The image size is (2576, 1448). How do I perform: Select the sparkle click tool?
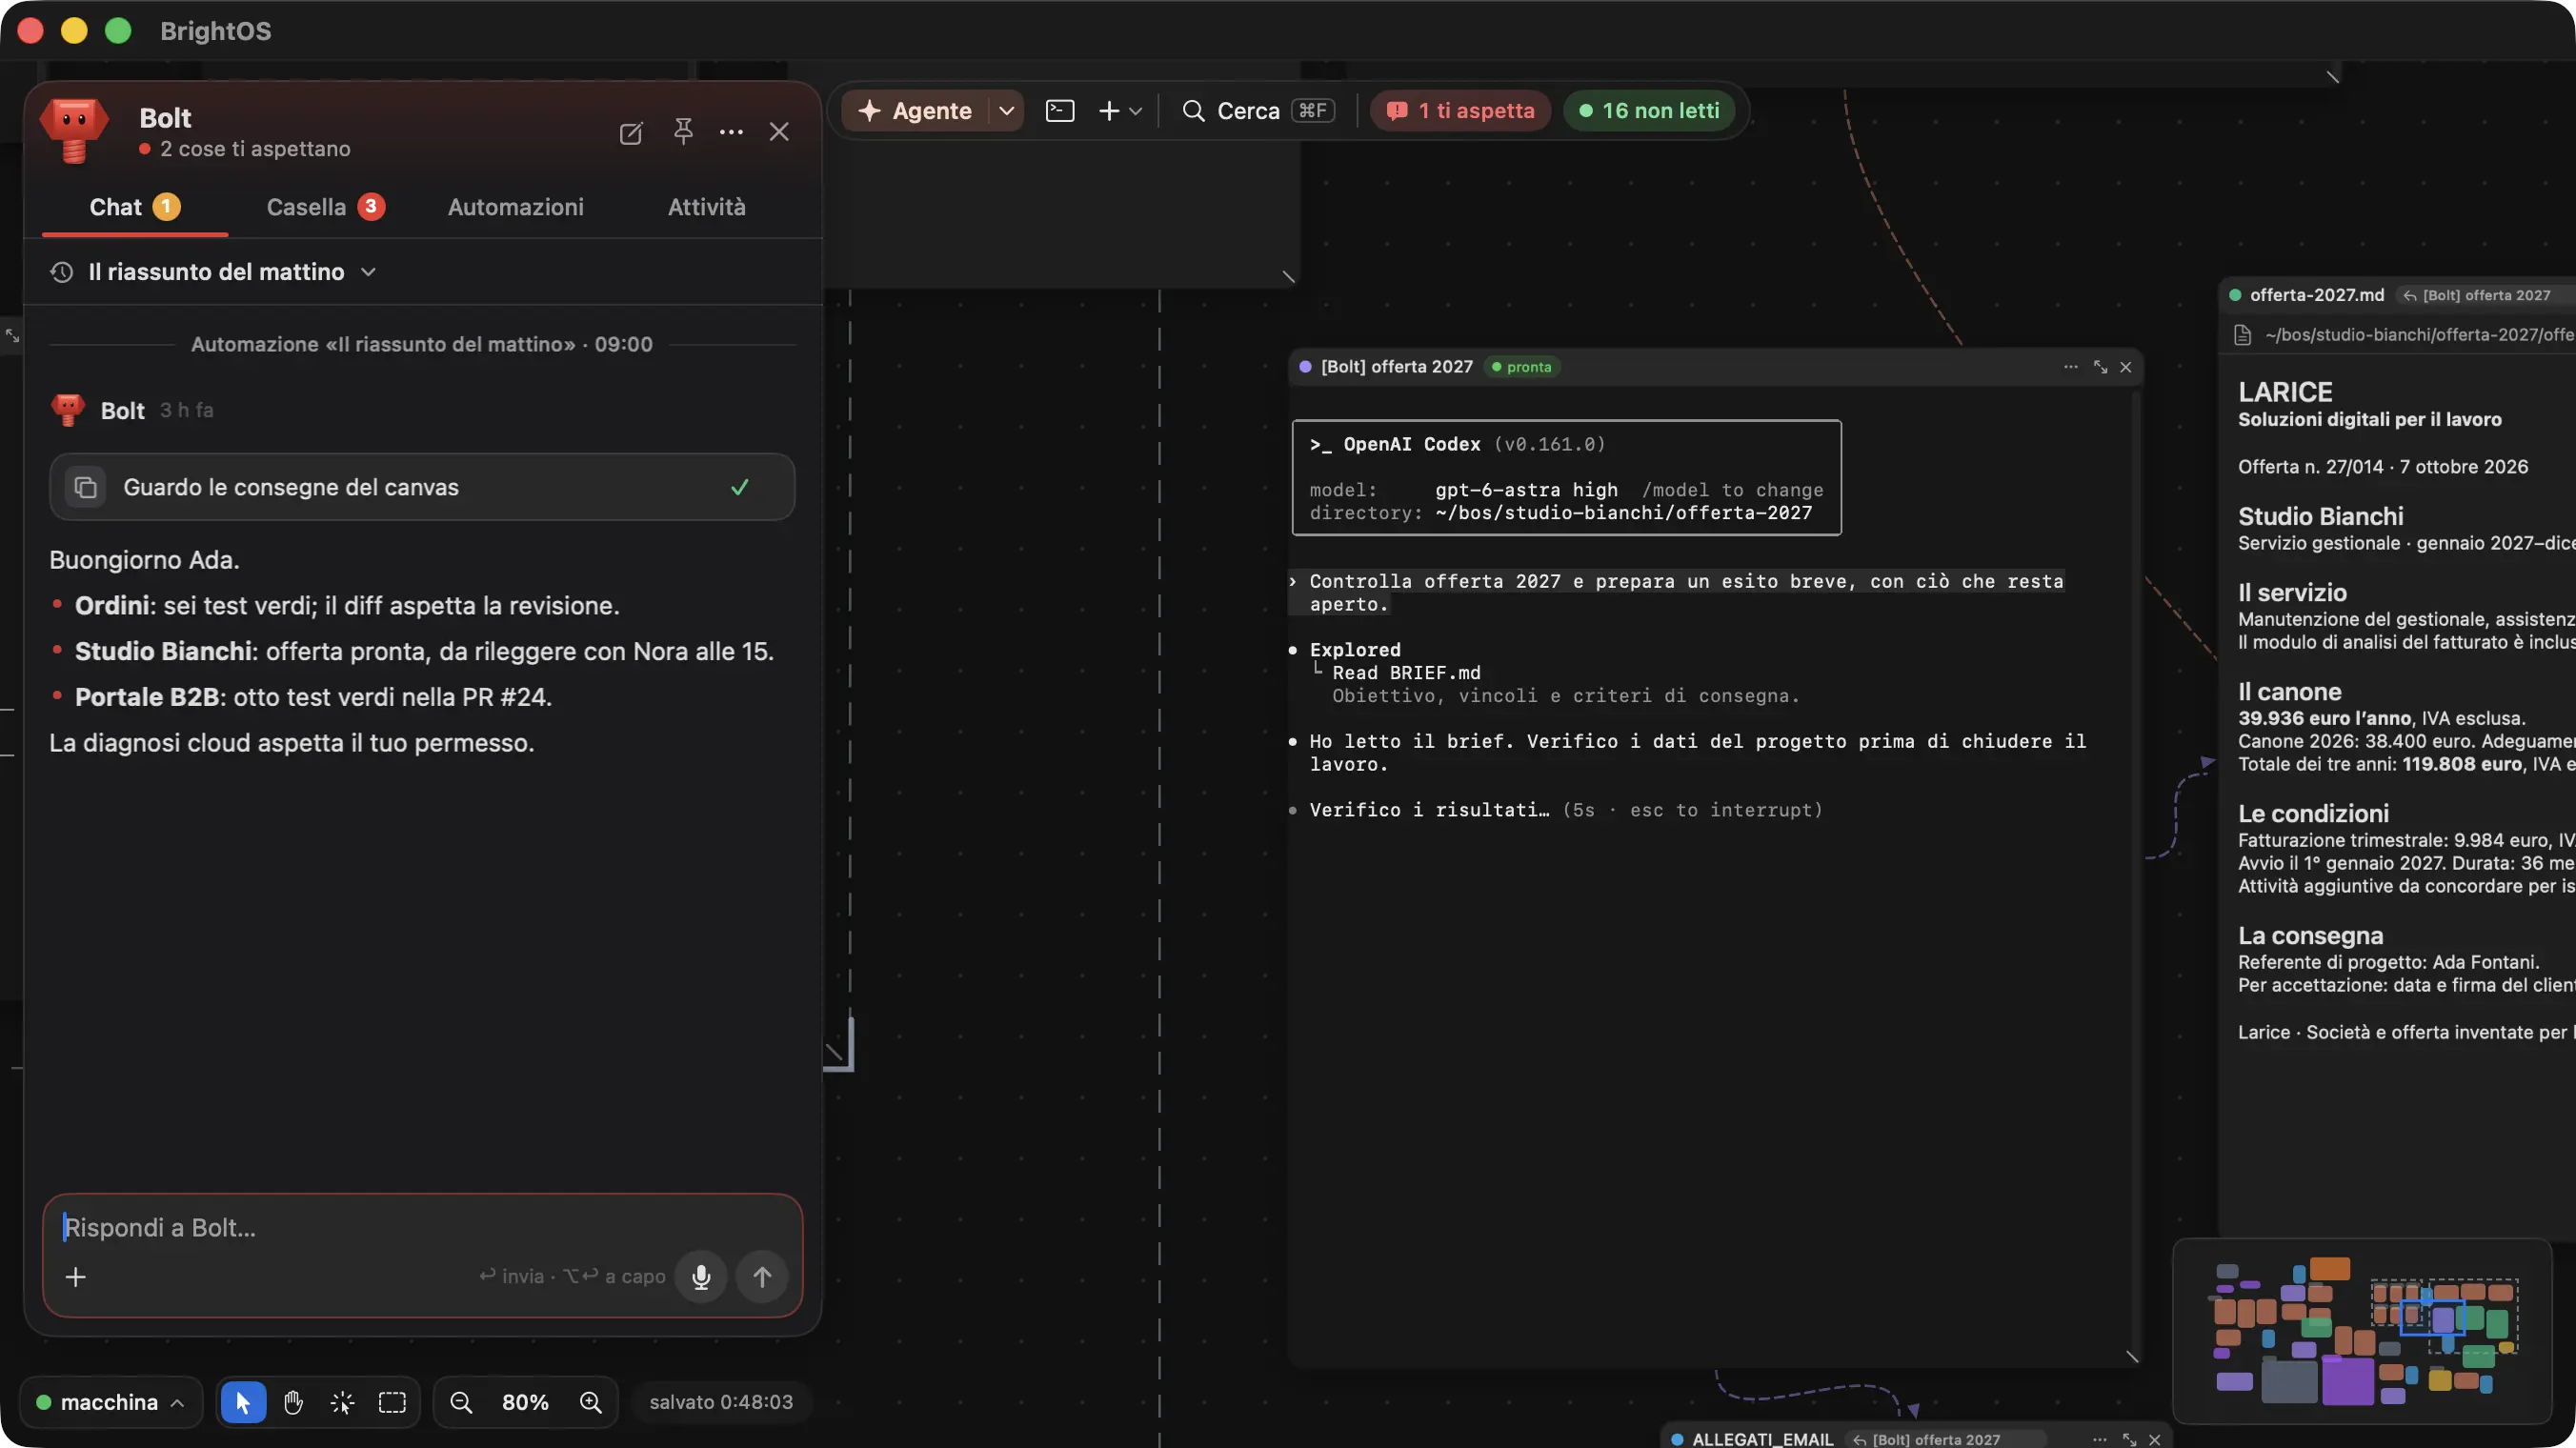pyautogui.click(x=342, y=1402)
